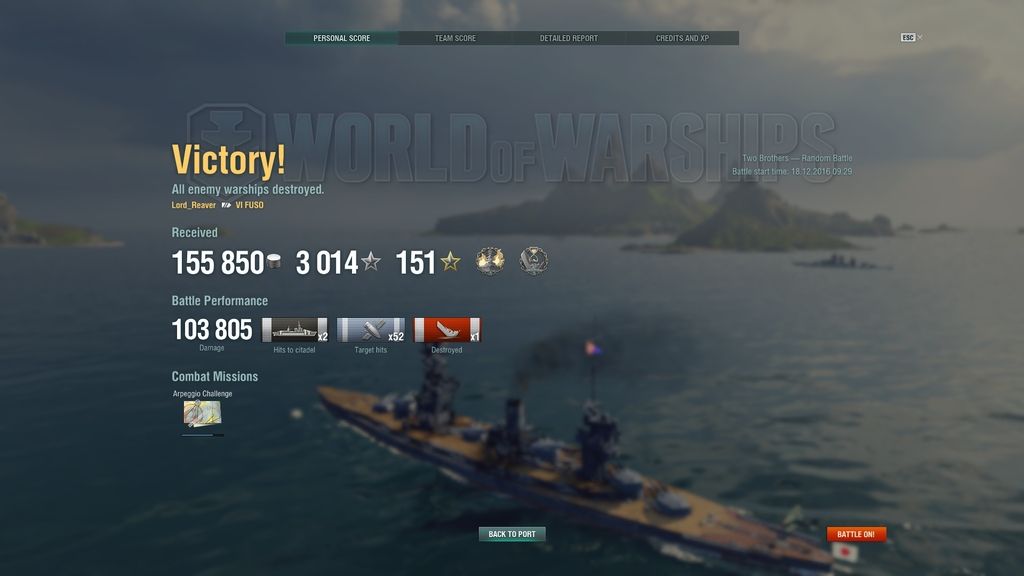Open Credits and XP tab
This screenshot has height=576, width=1024.
point(682,39)
